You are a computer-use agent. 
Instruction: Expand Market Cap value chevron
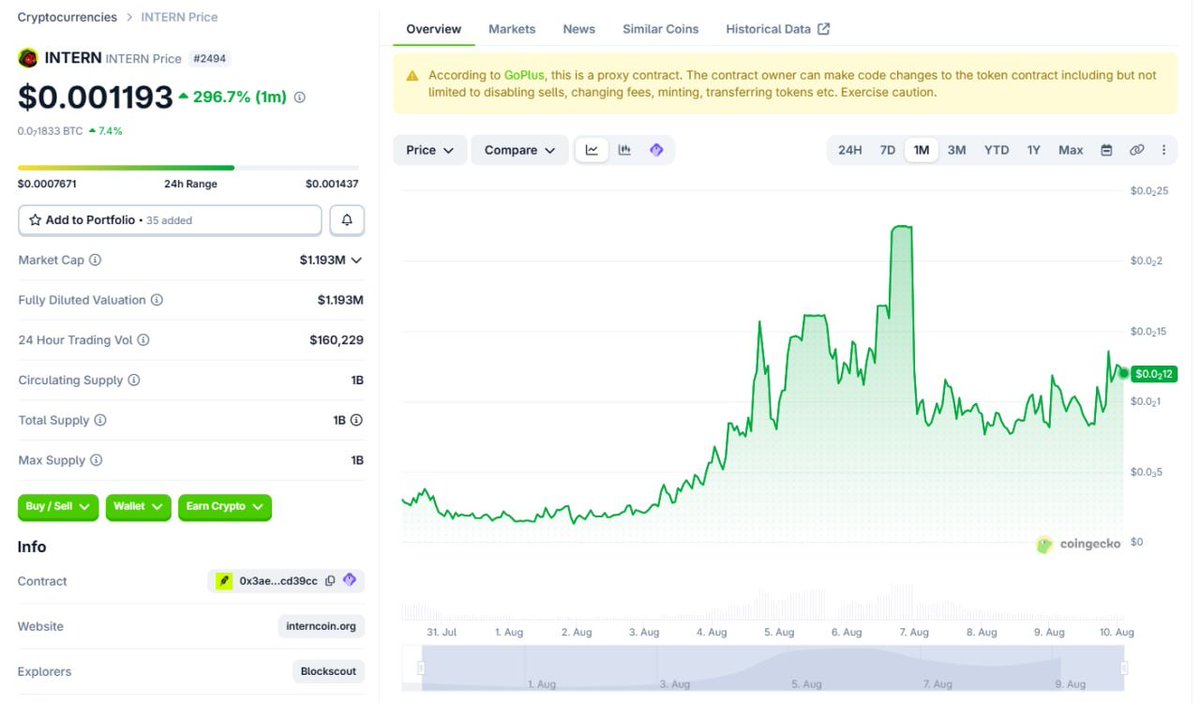[356, 260]
